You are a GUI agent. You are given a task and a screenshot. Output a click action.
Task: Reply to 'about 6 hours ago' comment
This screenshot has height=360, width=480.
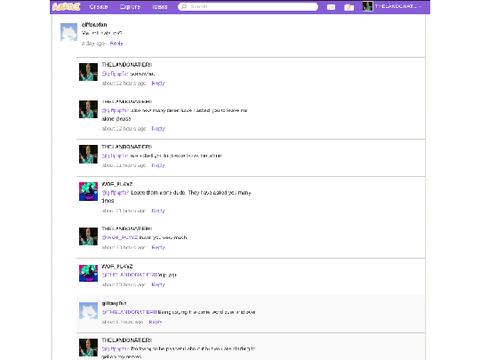tap(155, 322)
